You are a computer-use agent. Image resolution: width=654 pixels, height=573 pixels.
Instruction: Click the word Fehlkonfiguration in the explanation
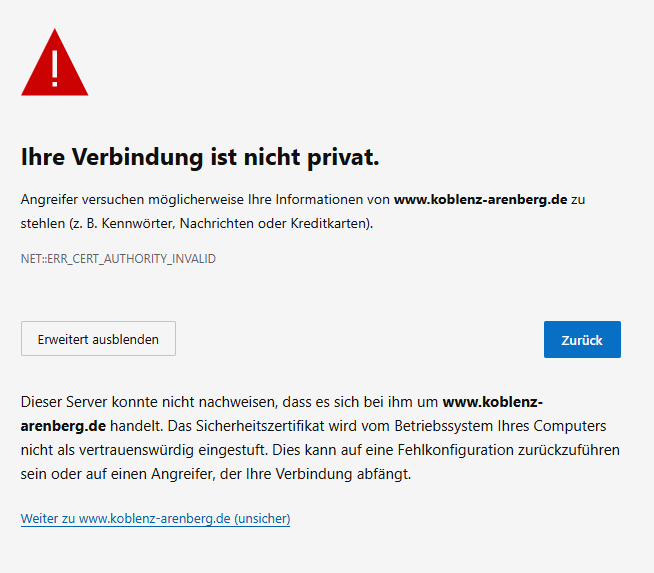447,450
